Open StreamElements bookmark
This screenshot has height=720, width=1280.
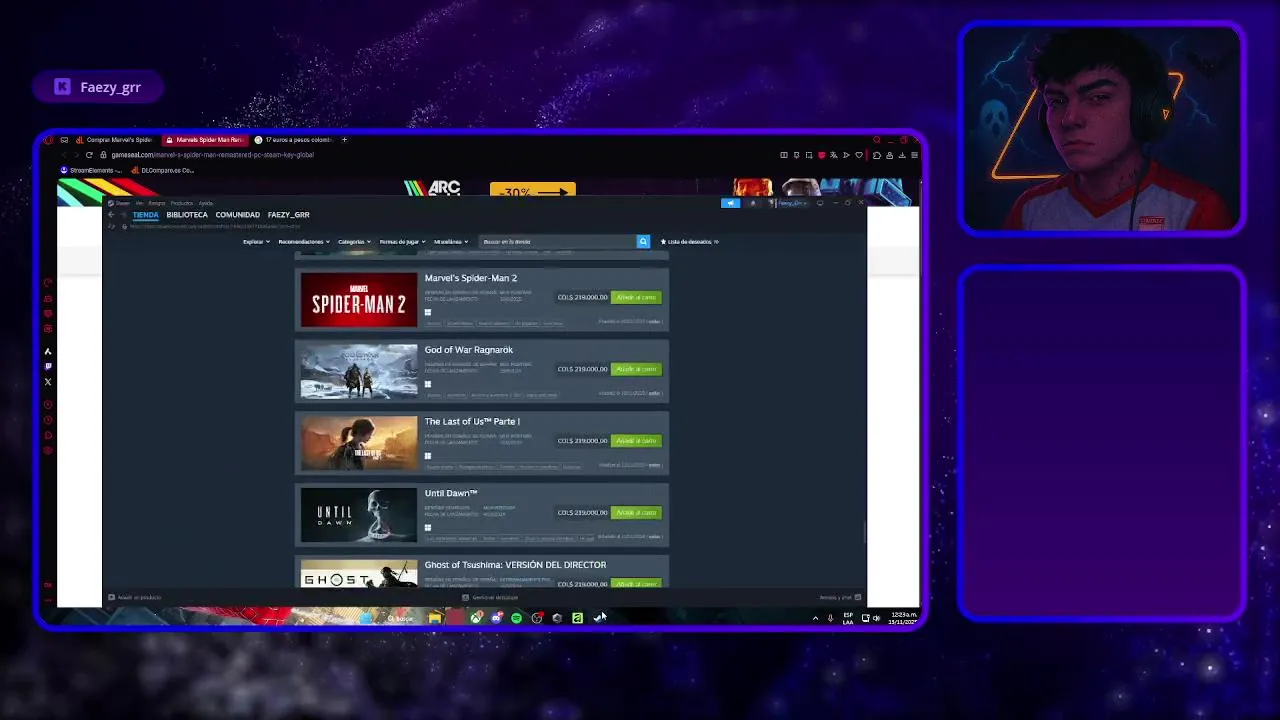(91, 170)
